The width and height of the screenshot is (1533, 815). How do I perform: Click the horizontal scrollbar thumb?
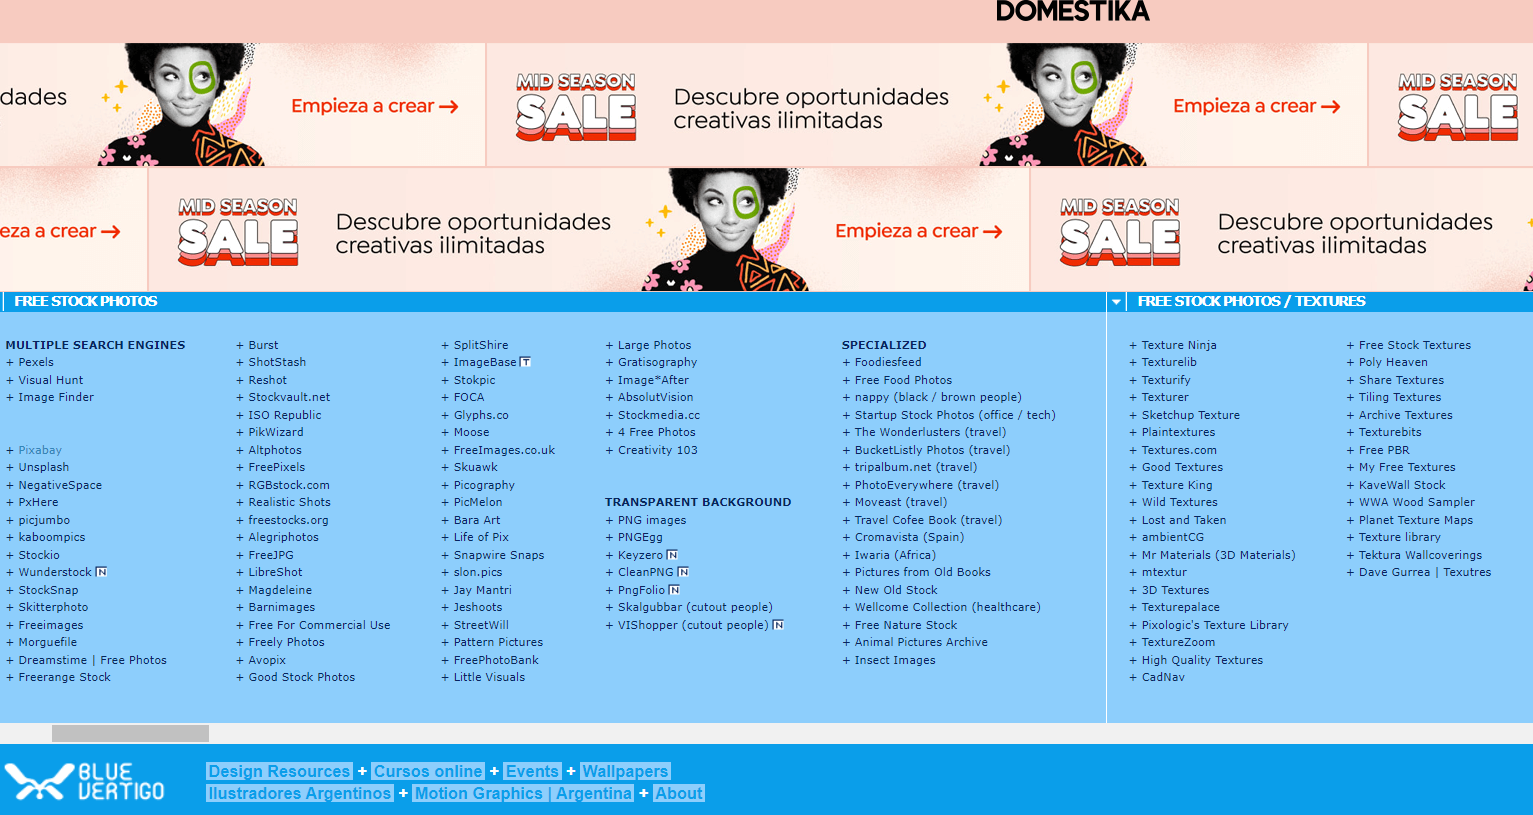[x=130, y=733]
